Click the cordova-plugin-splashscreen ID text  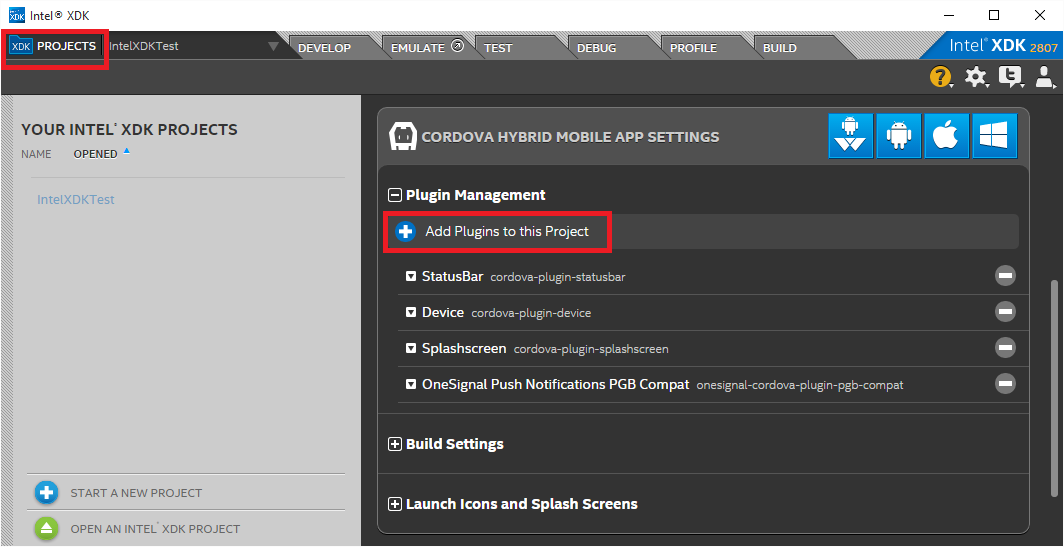point(591,349)
